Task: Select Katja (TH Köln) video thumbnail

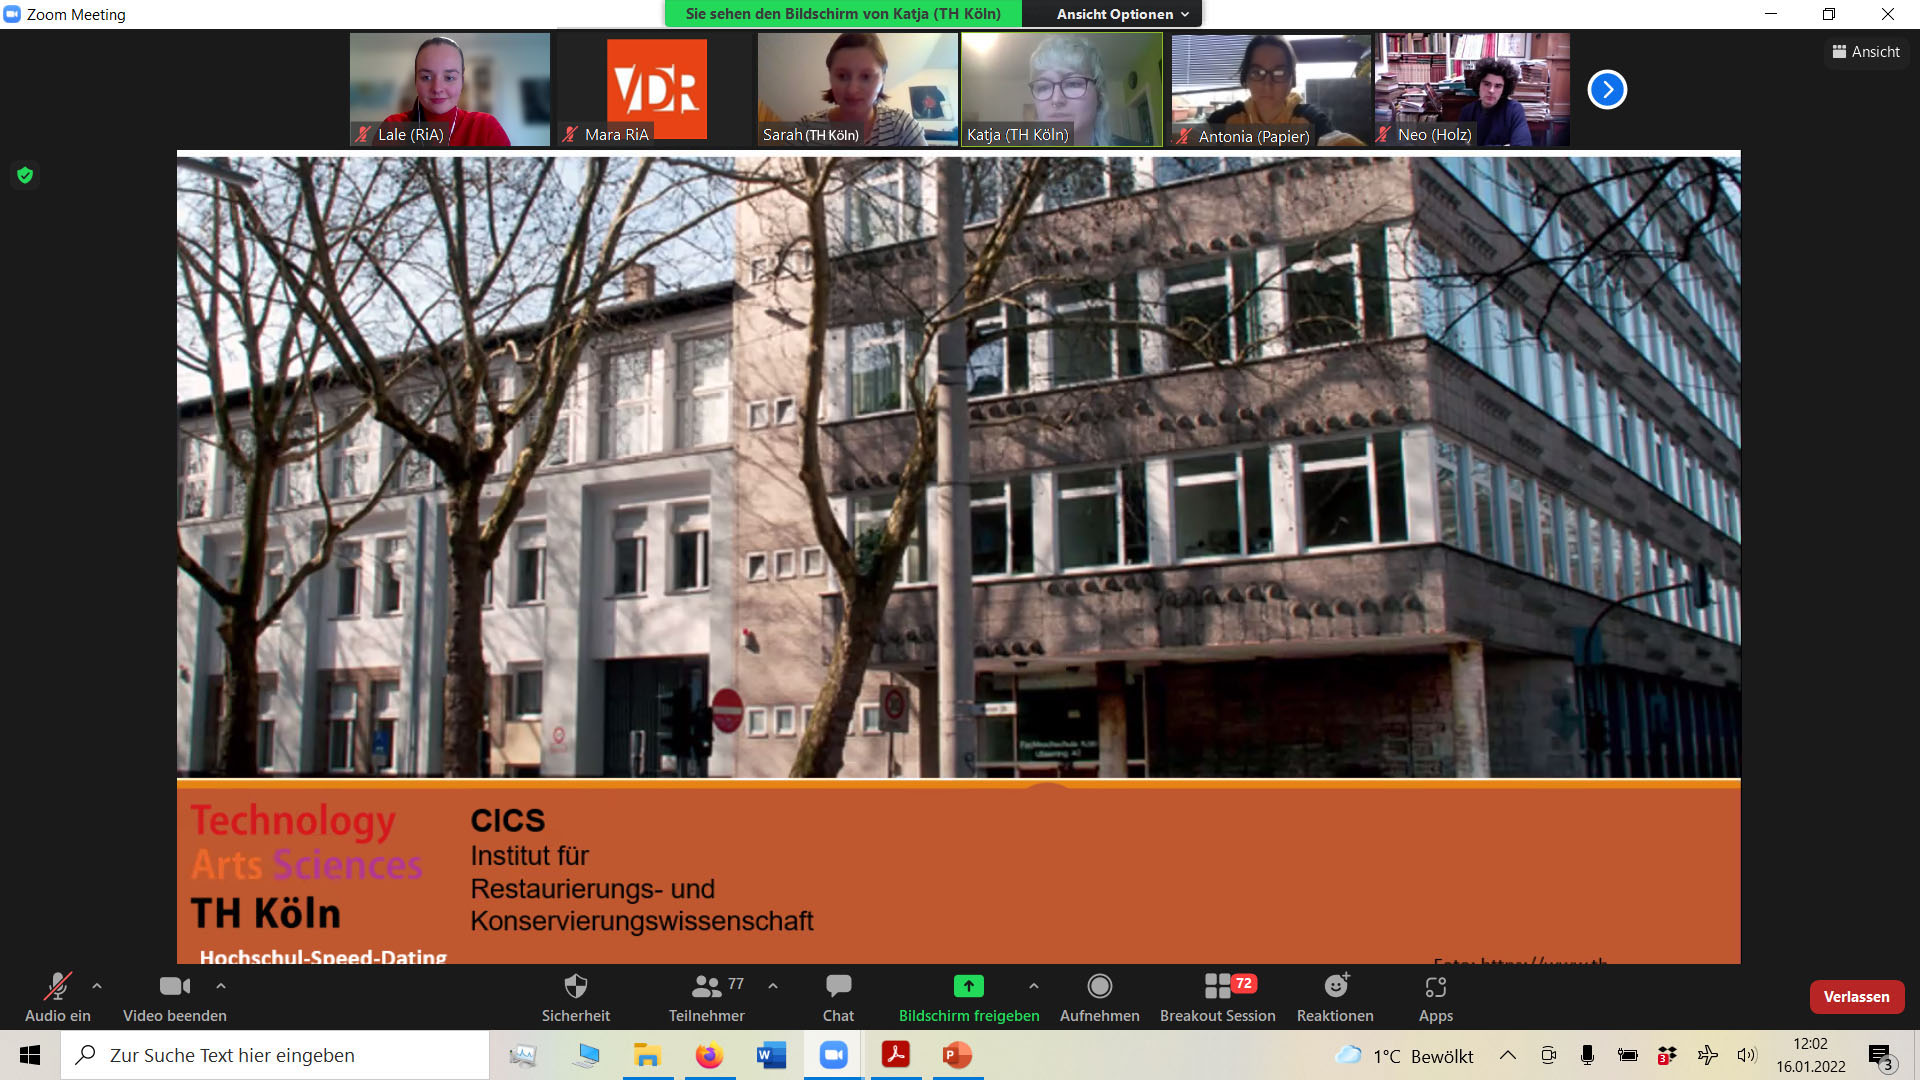Action: (x=1062, y=89)
